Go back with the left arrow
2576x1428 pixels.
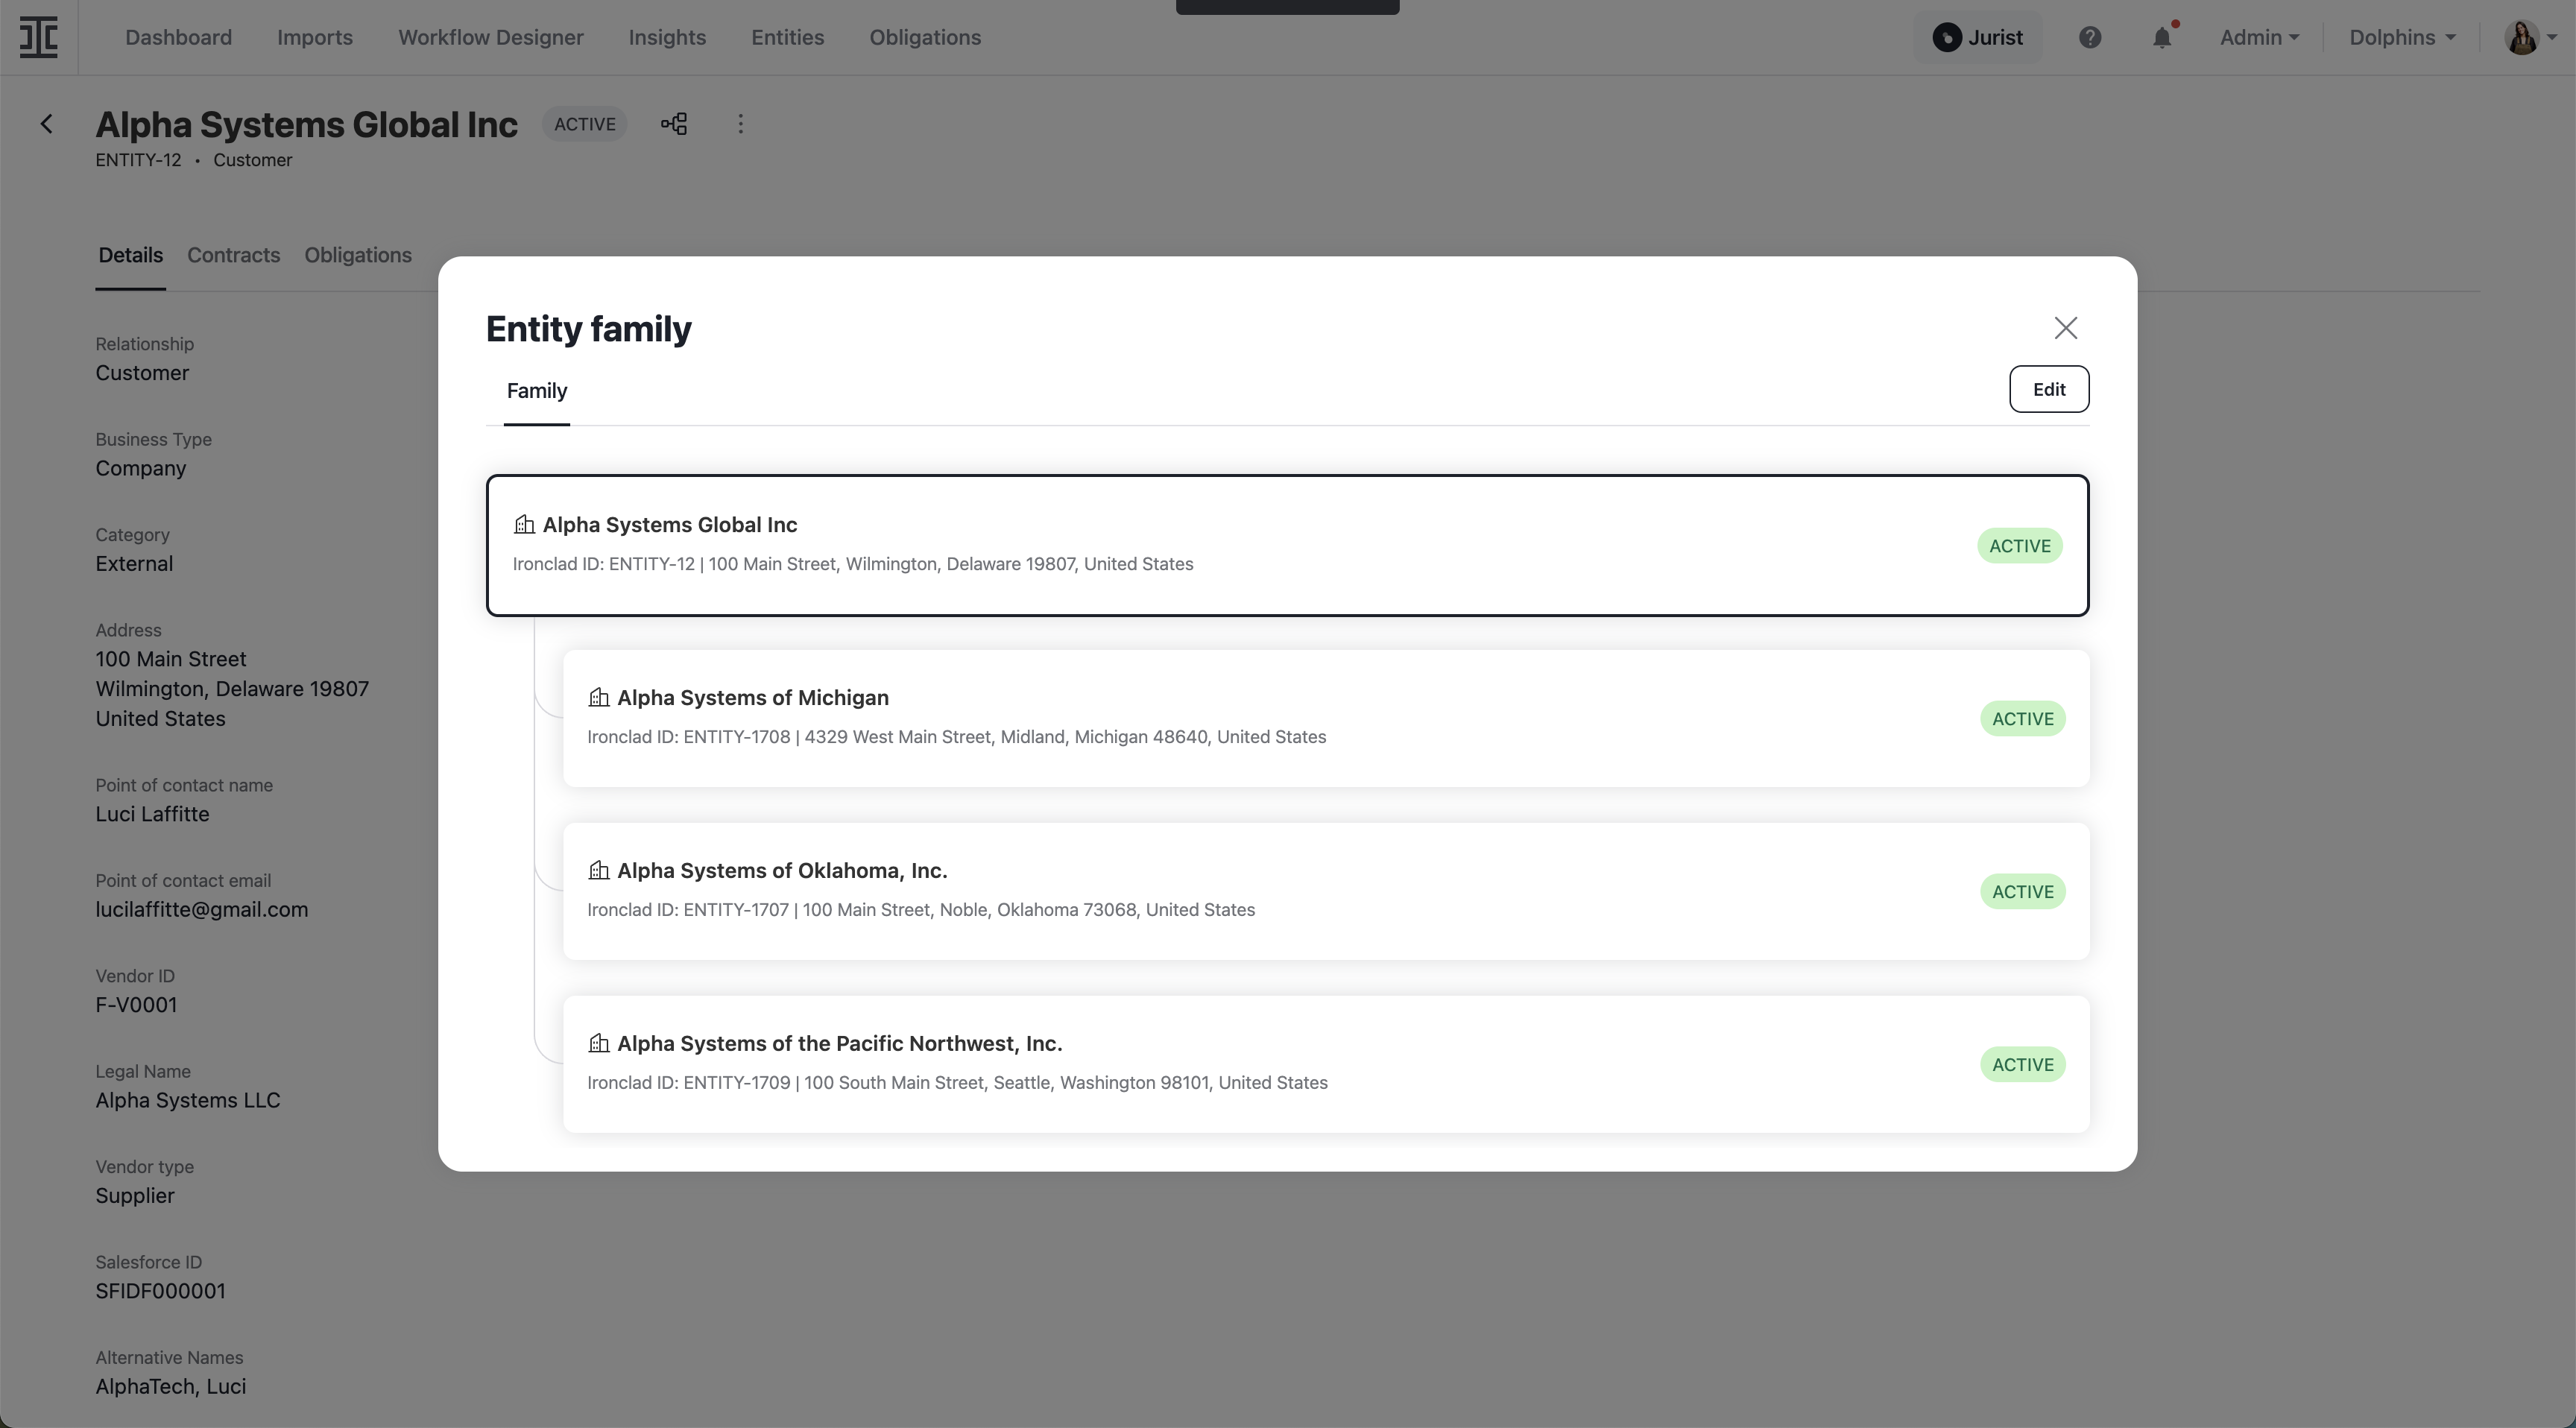[x=46, y=124]
